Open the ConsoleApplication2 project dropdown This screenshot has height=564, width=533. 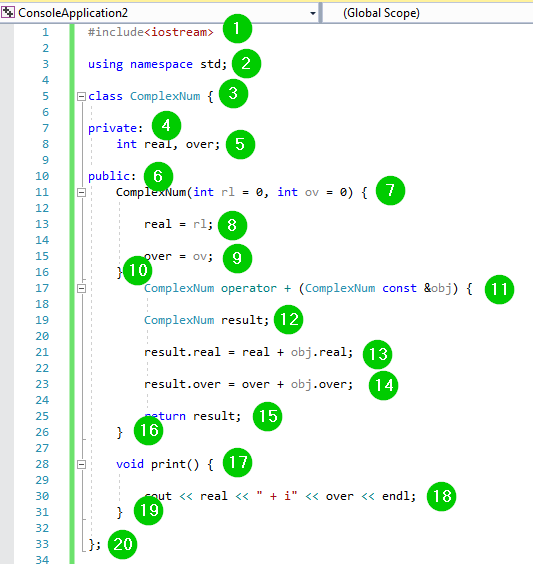[x=313, y=13]
